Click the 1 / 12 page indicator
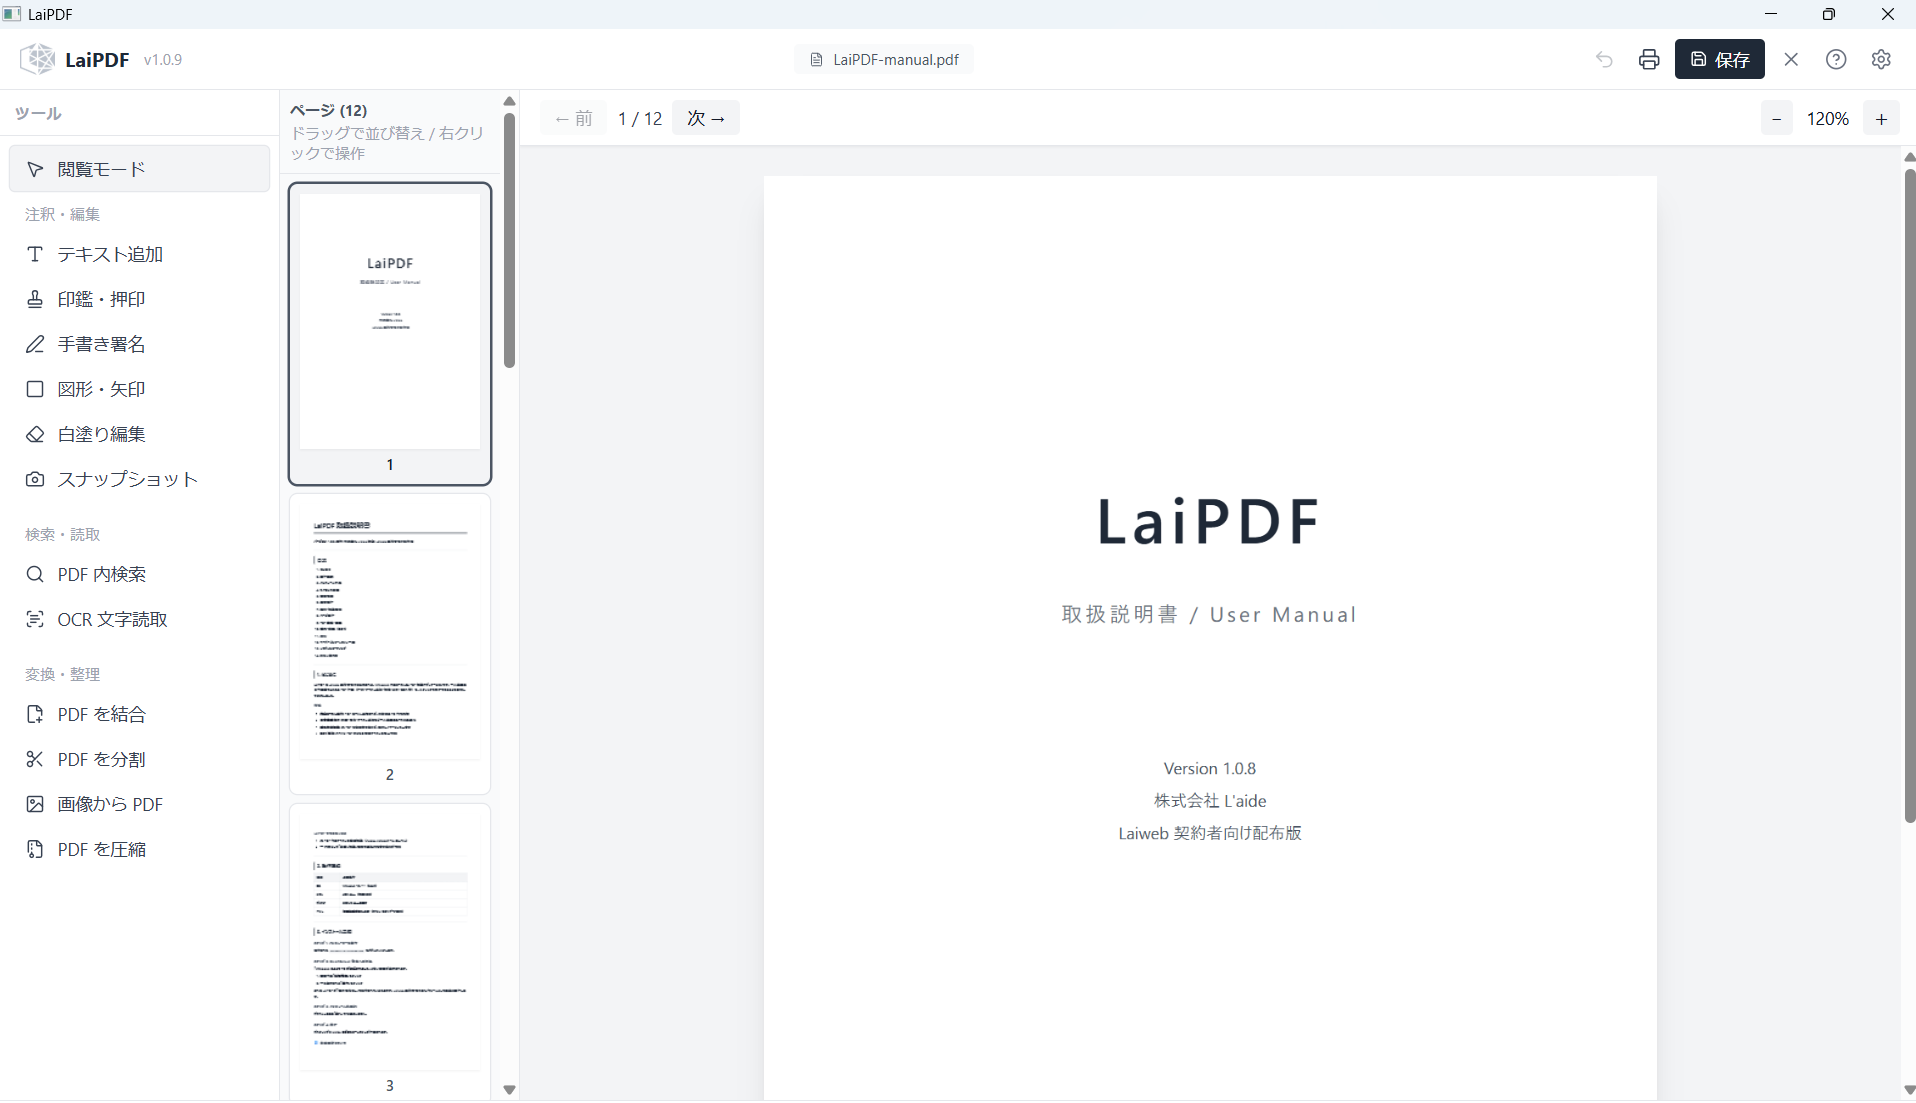Viewport: 1916px width, 1103px height. coord(640,118)
